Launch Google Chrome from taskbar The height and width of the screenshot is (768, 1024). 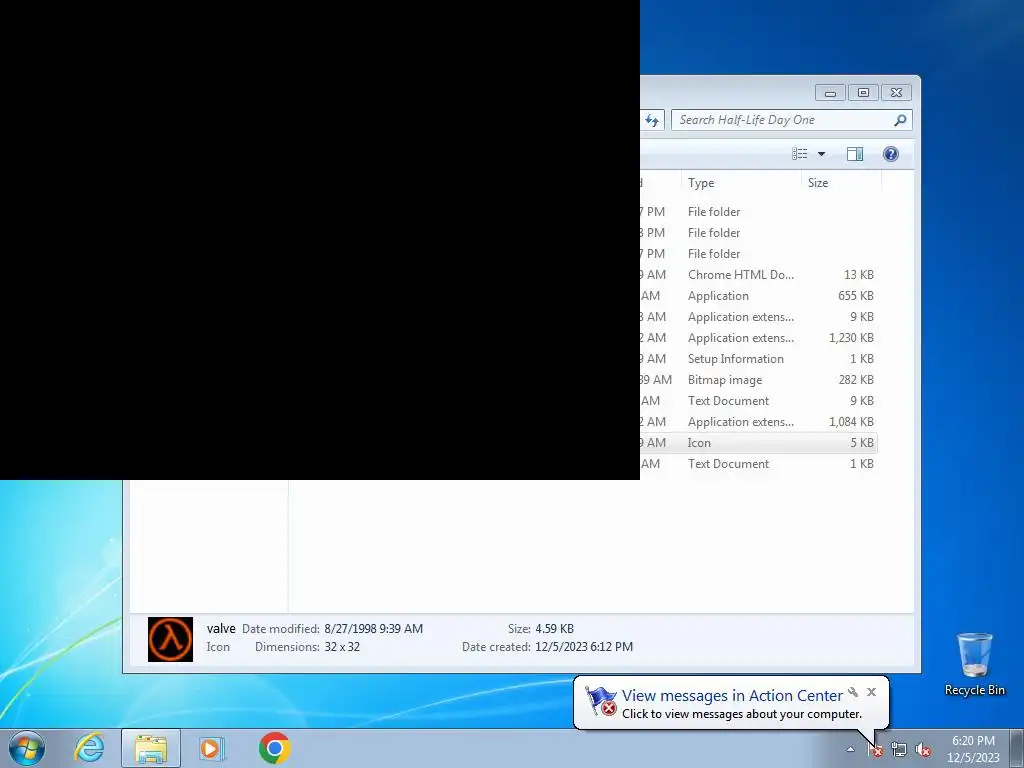click(x=274, y=748)
